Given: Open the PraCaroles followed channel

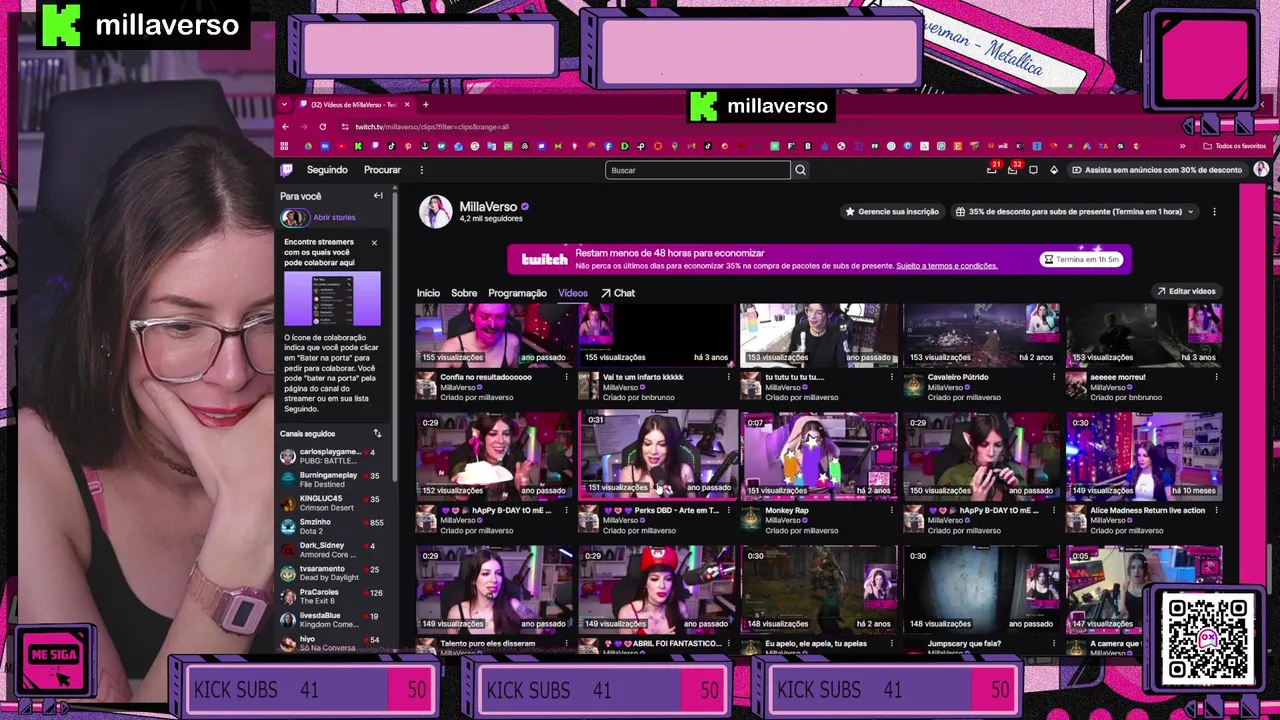Looking at the screenshot, I should 330,596.
